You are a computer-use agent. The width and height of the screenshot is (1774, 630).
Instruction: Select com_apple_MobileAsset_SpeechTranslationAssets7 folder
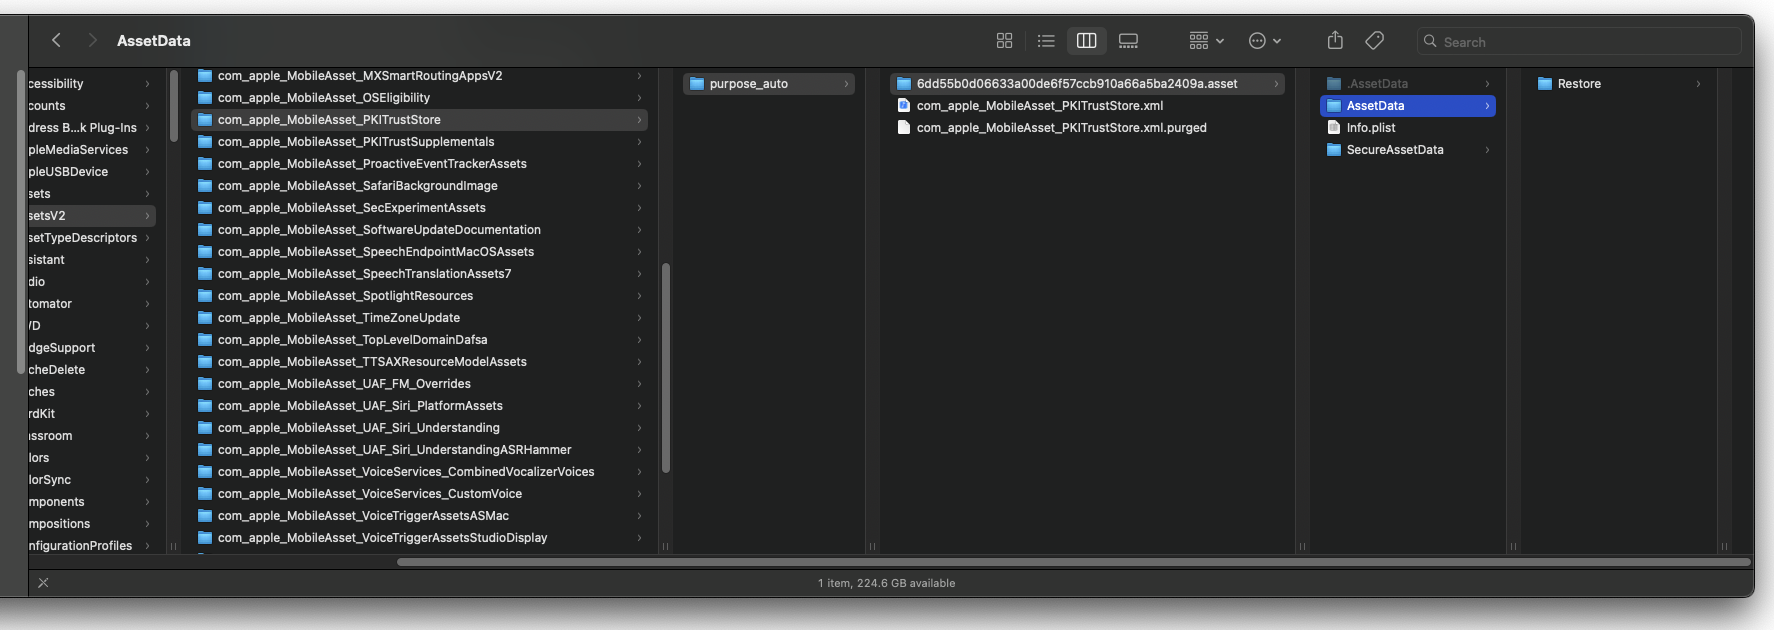(419, 274)
